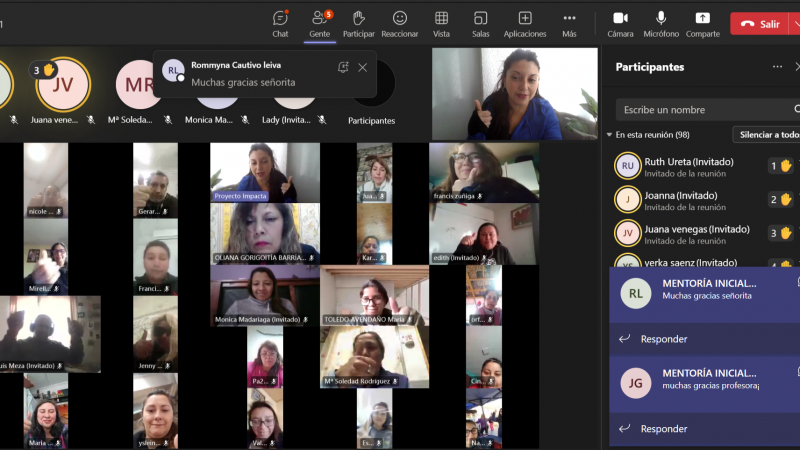Open the Vista layout options

[441, 23]
